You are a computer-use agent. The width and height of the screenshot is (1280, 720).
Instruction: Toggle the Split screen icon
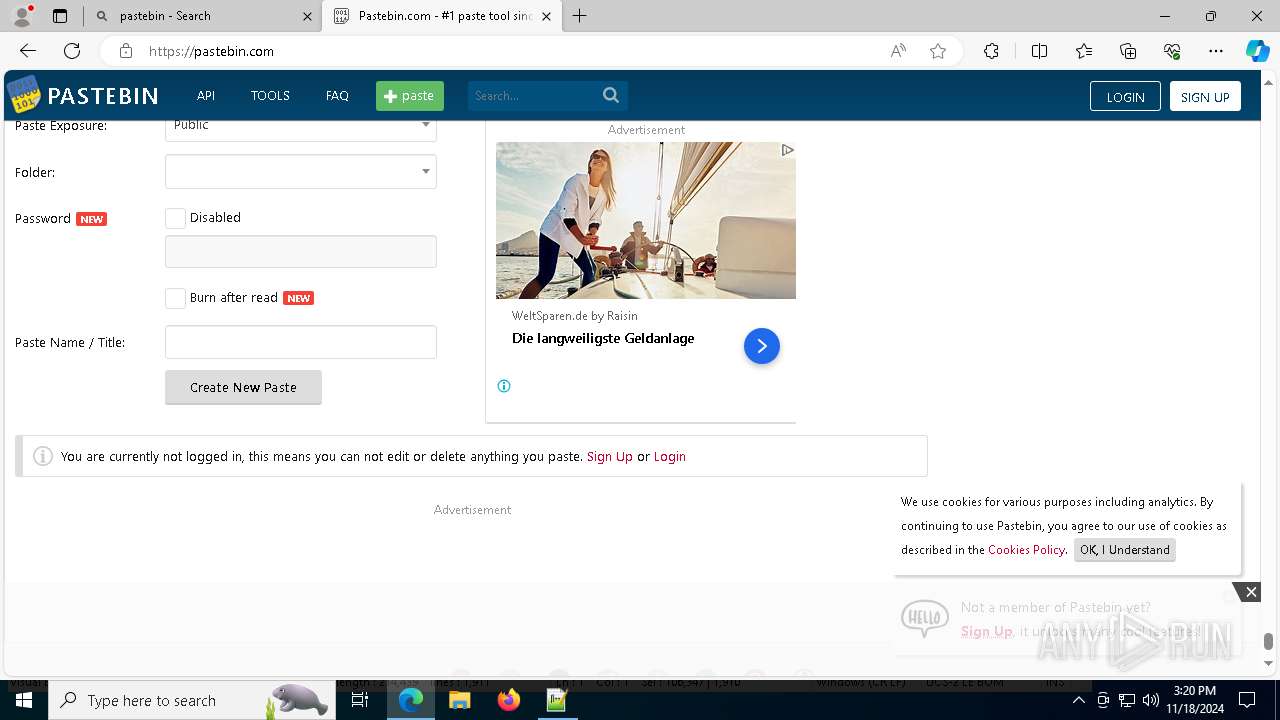pos(1039,51)
